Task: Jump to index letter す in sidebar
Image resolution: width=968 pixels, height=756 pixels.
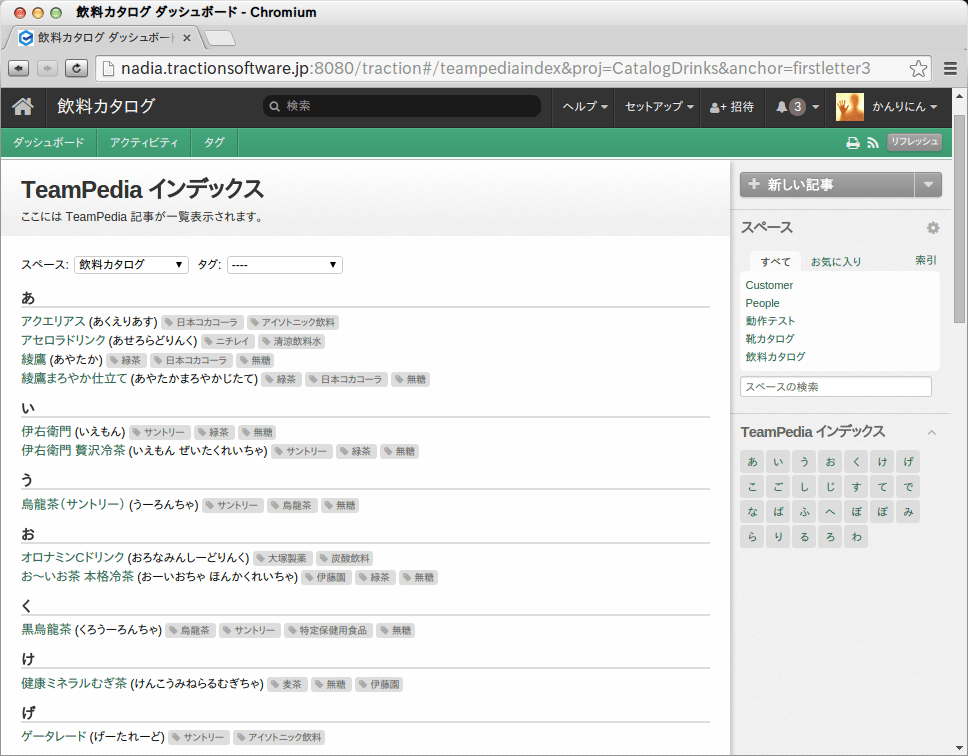Action: 856,487
